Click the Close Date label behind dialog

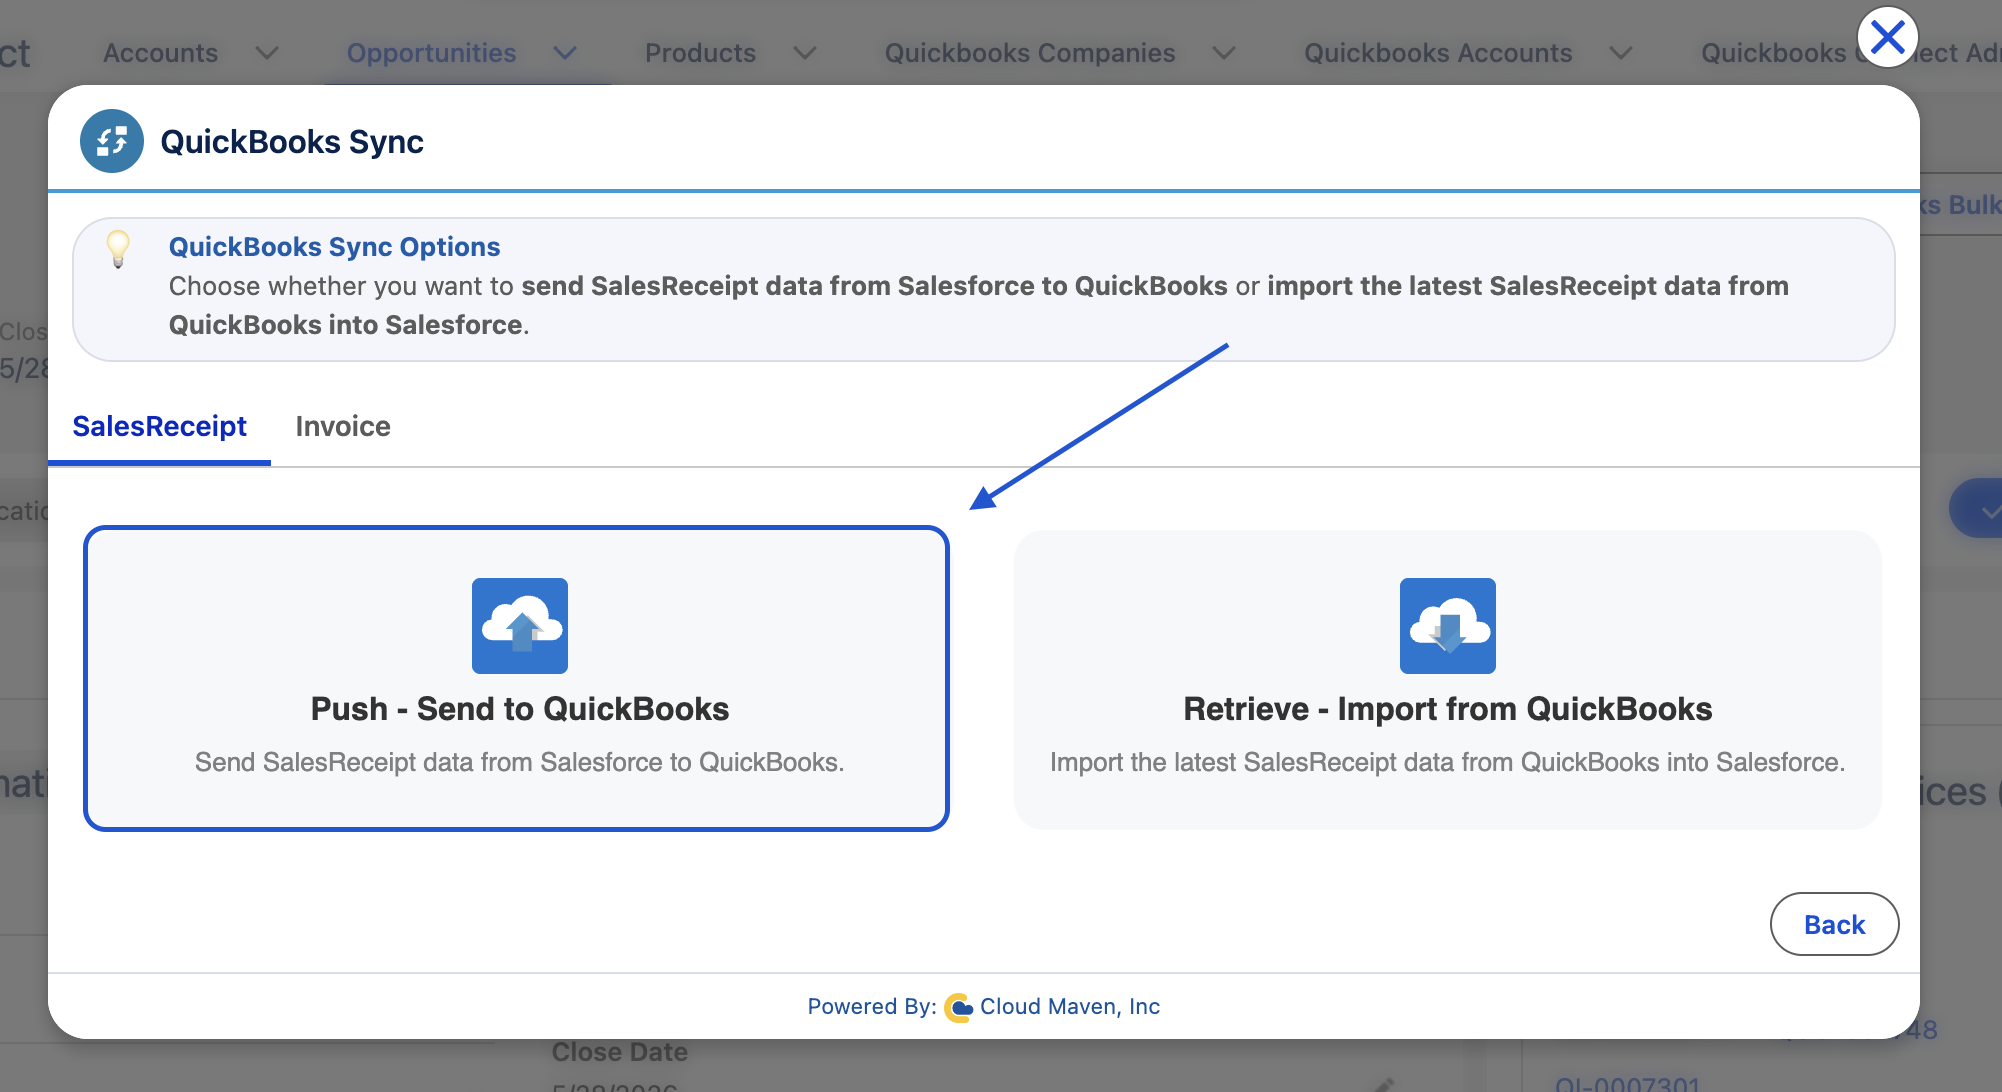[620, 1052]
